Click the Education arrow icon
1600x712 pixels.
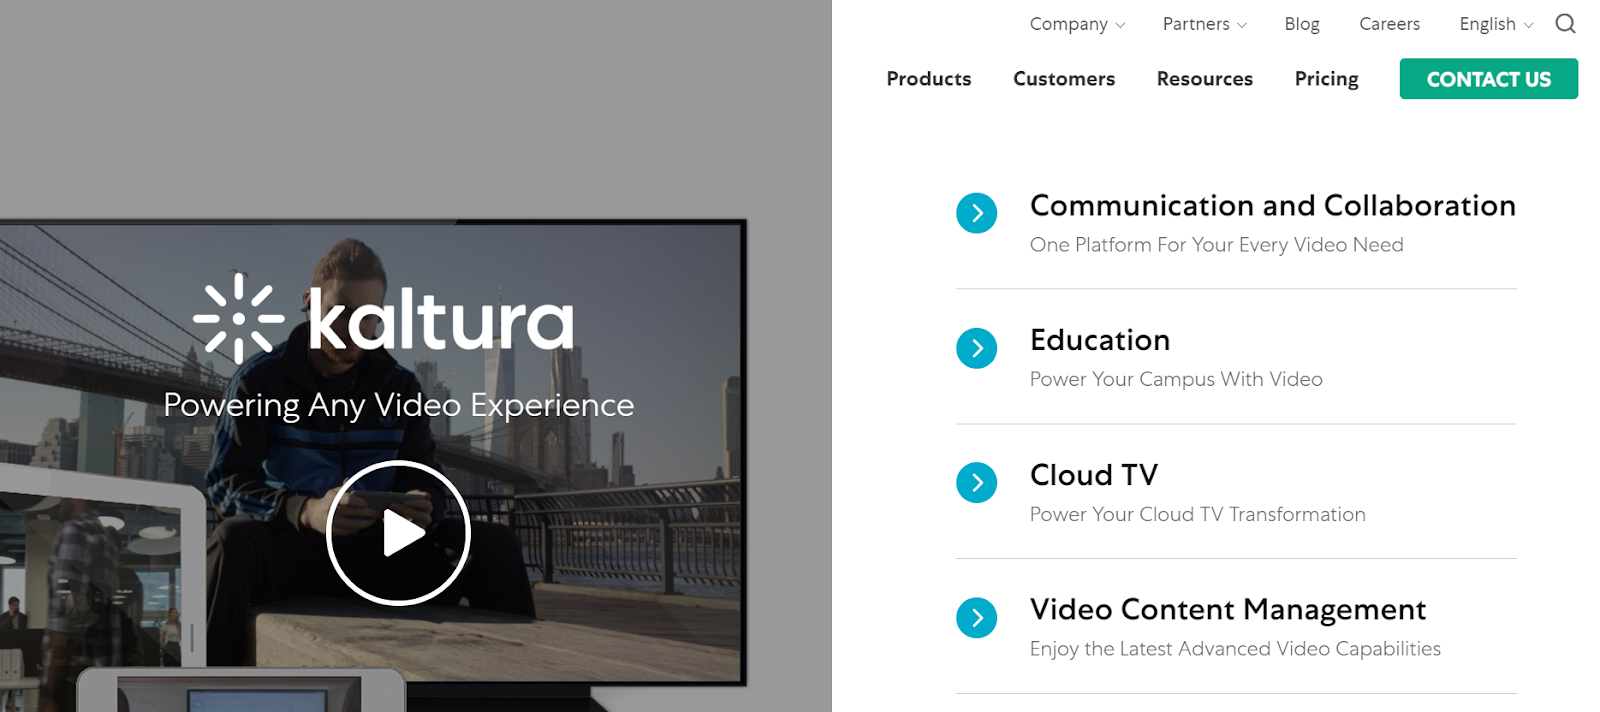(x=976, y=348)
